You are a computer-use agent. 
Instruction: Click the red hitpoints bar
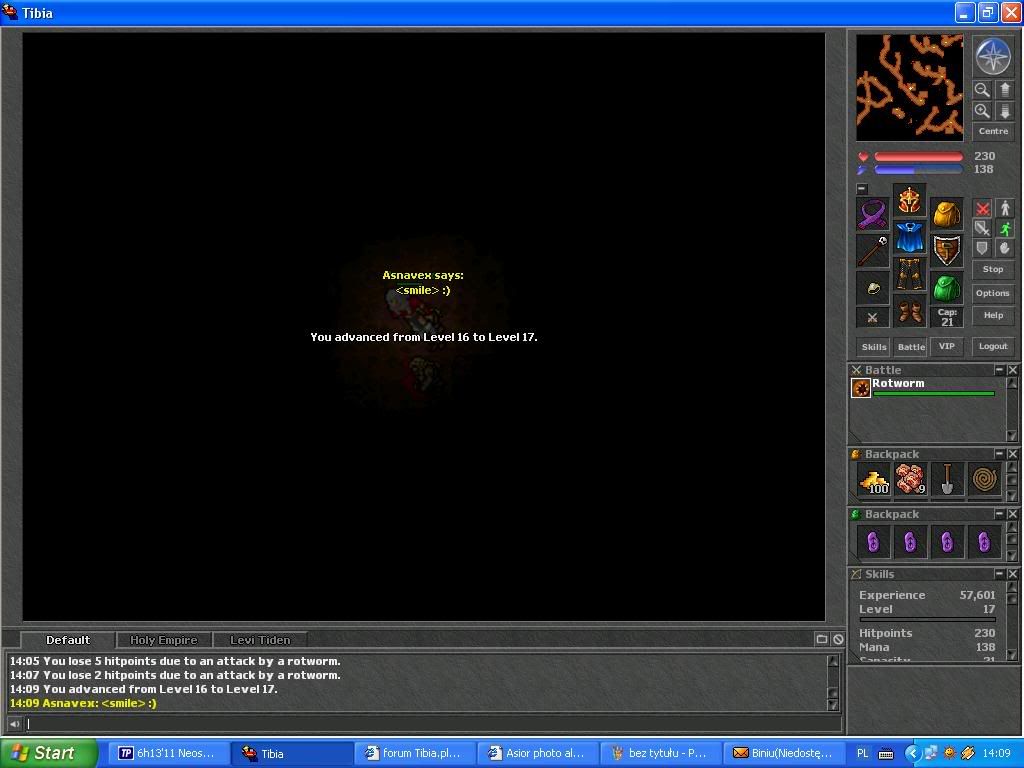pyautogui.click(x=918, y=157)
